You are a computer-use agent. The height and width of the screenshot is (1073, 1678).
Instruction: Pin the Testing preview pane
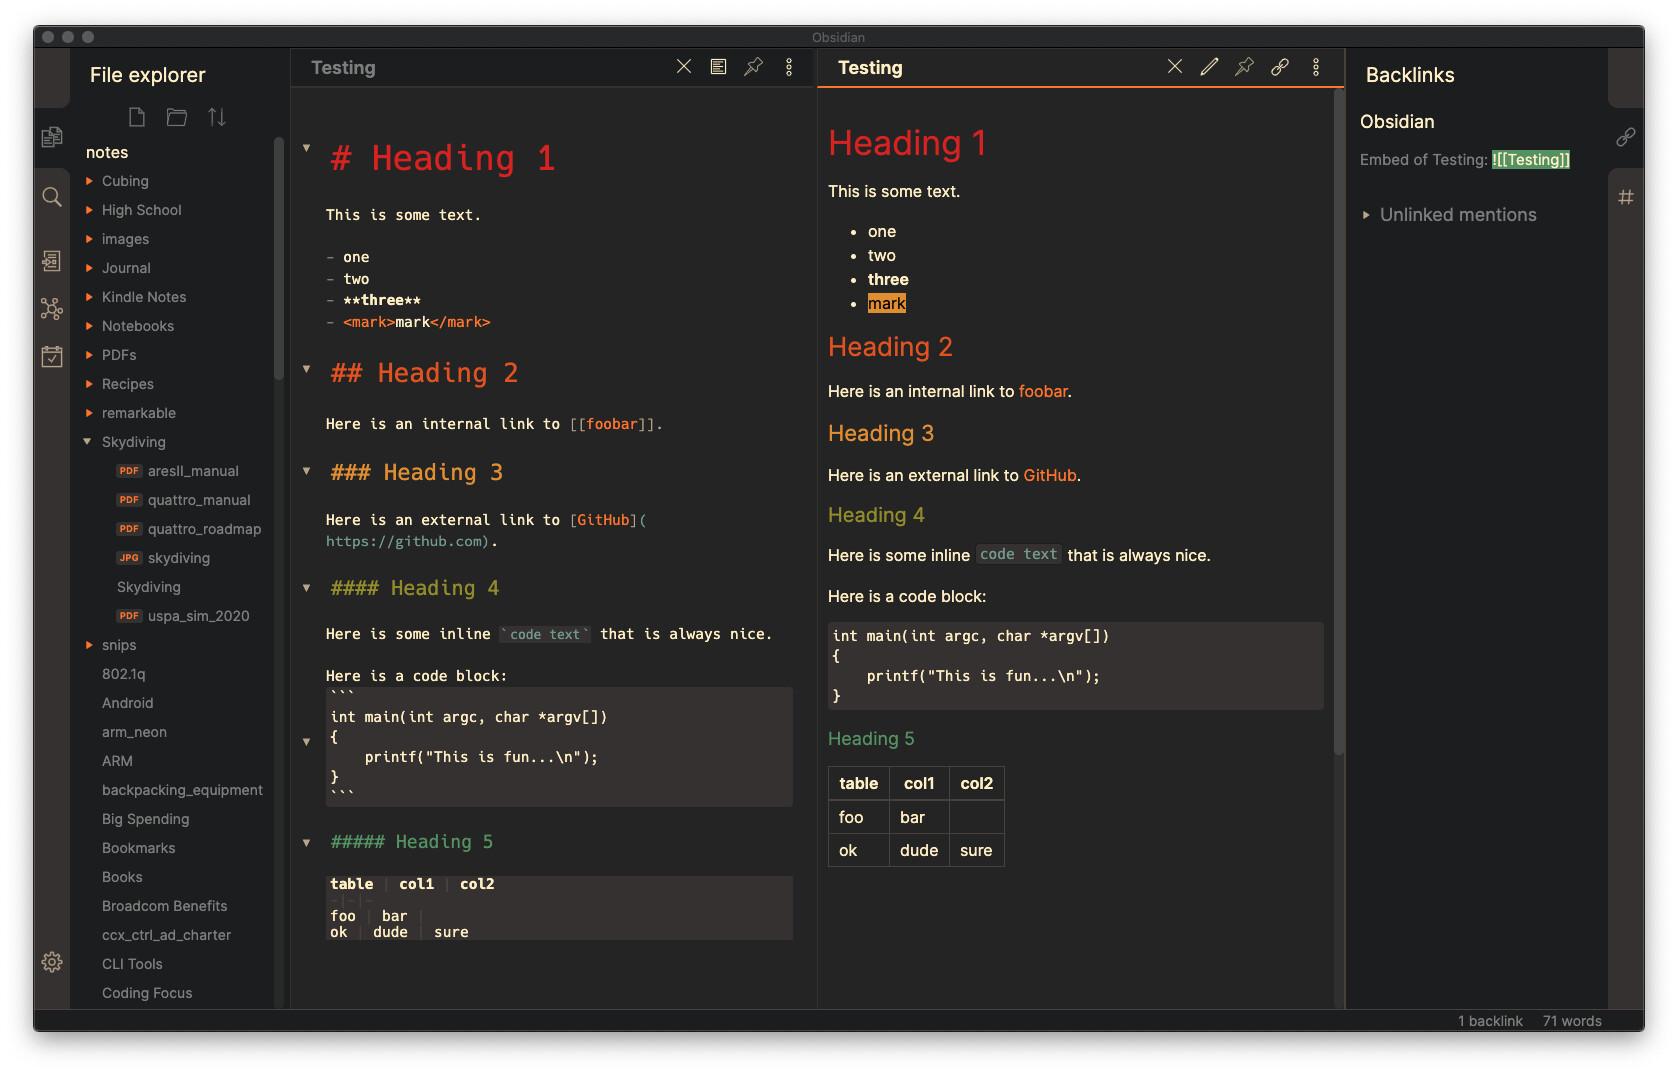(1245, 67)
